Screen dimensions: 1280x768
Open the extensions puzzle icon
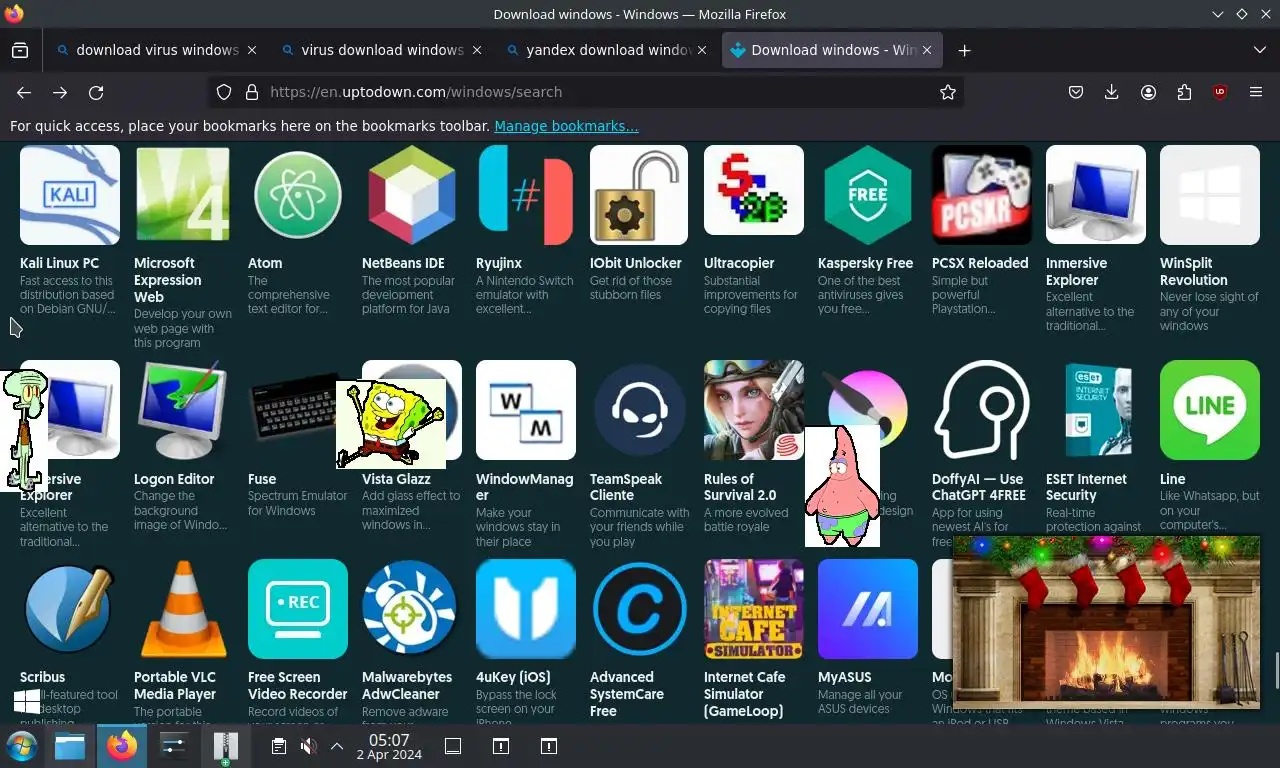point(1184,92)
